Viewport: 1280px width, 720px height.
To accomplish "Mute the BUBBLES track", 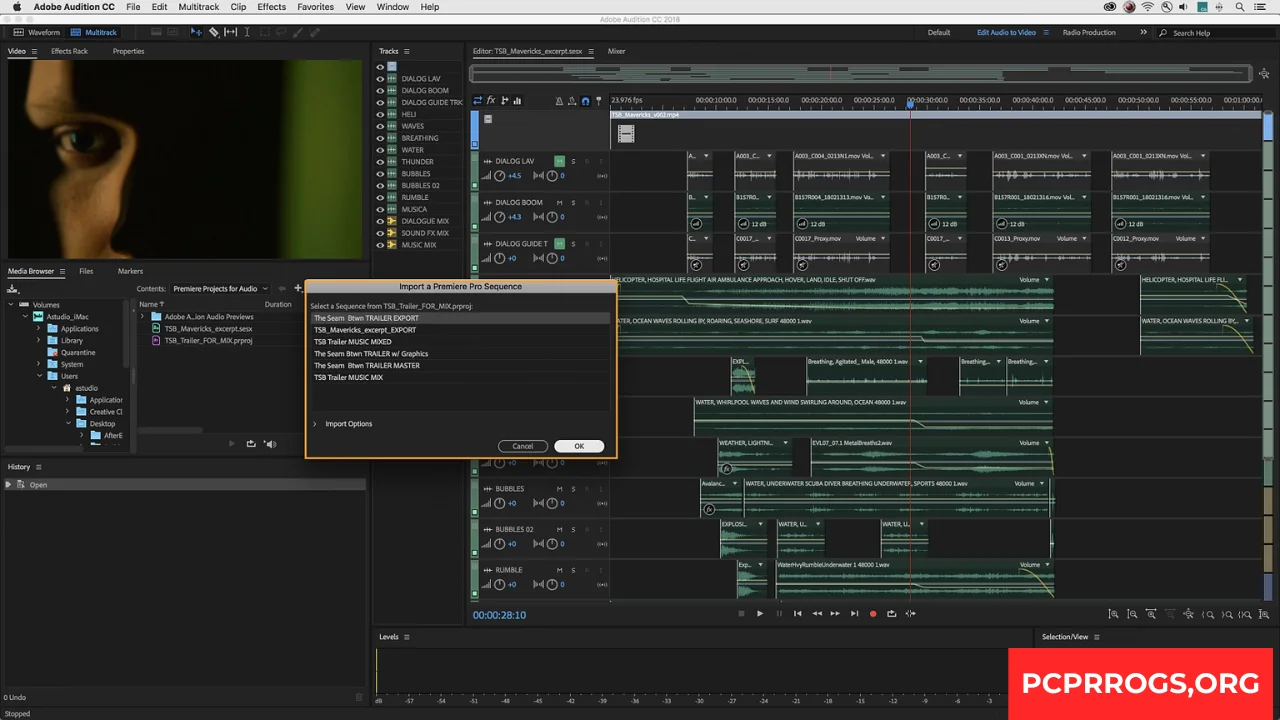I will pyautogui.click(x=559, y=489).
